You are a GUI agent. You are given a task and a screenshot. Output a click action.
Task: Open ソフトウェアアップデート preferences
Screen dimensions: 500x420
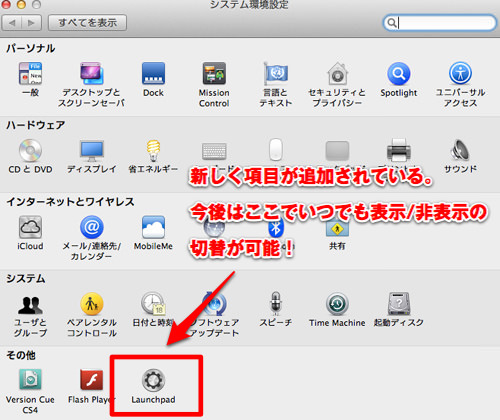tap(214, 304)
